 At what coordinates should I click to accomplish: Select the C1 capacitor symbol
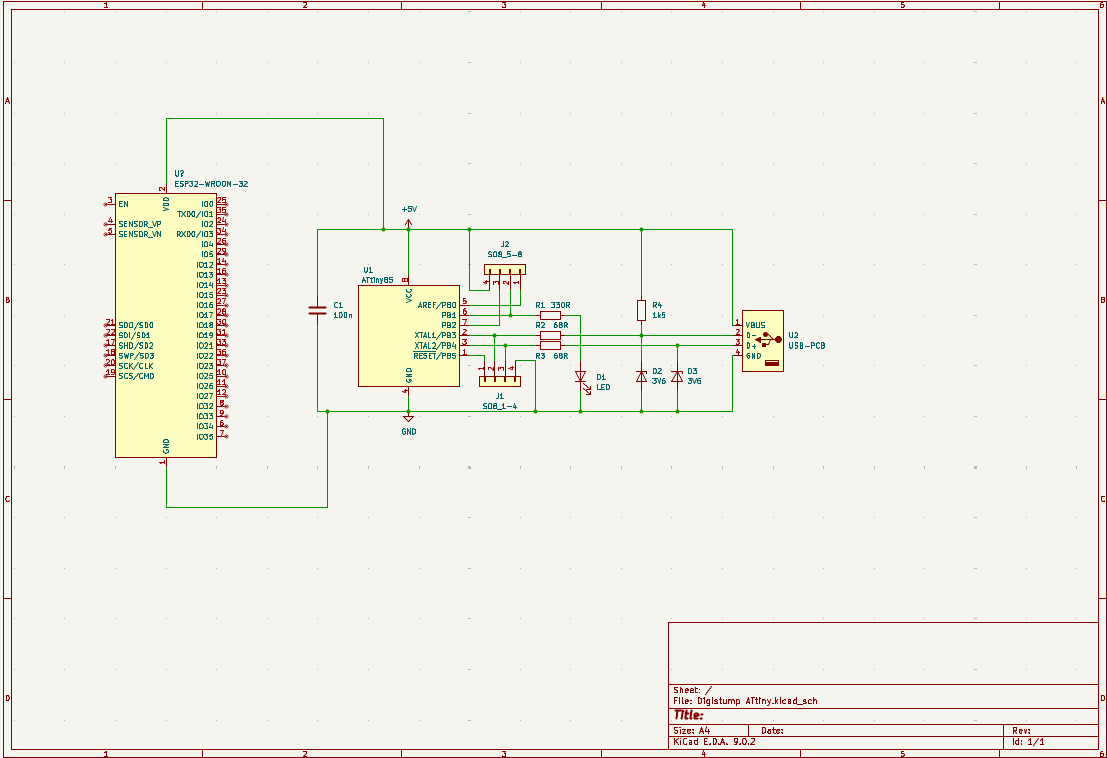(x=317, y=310)
